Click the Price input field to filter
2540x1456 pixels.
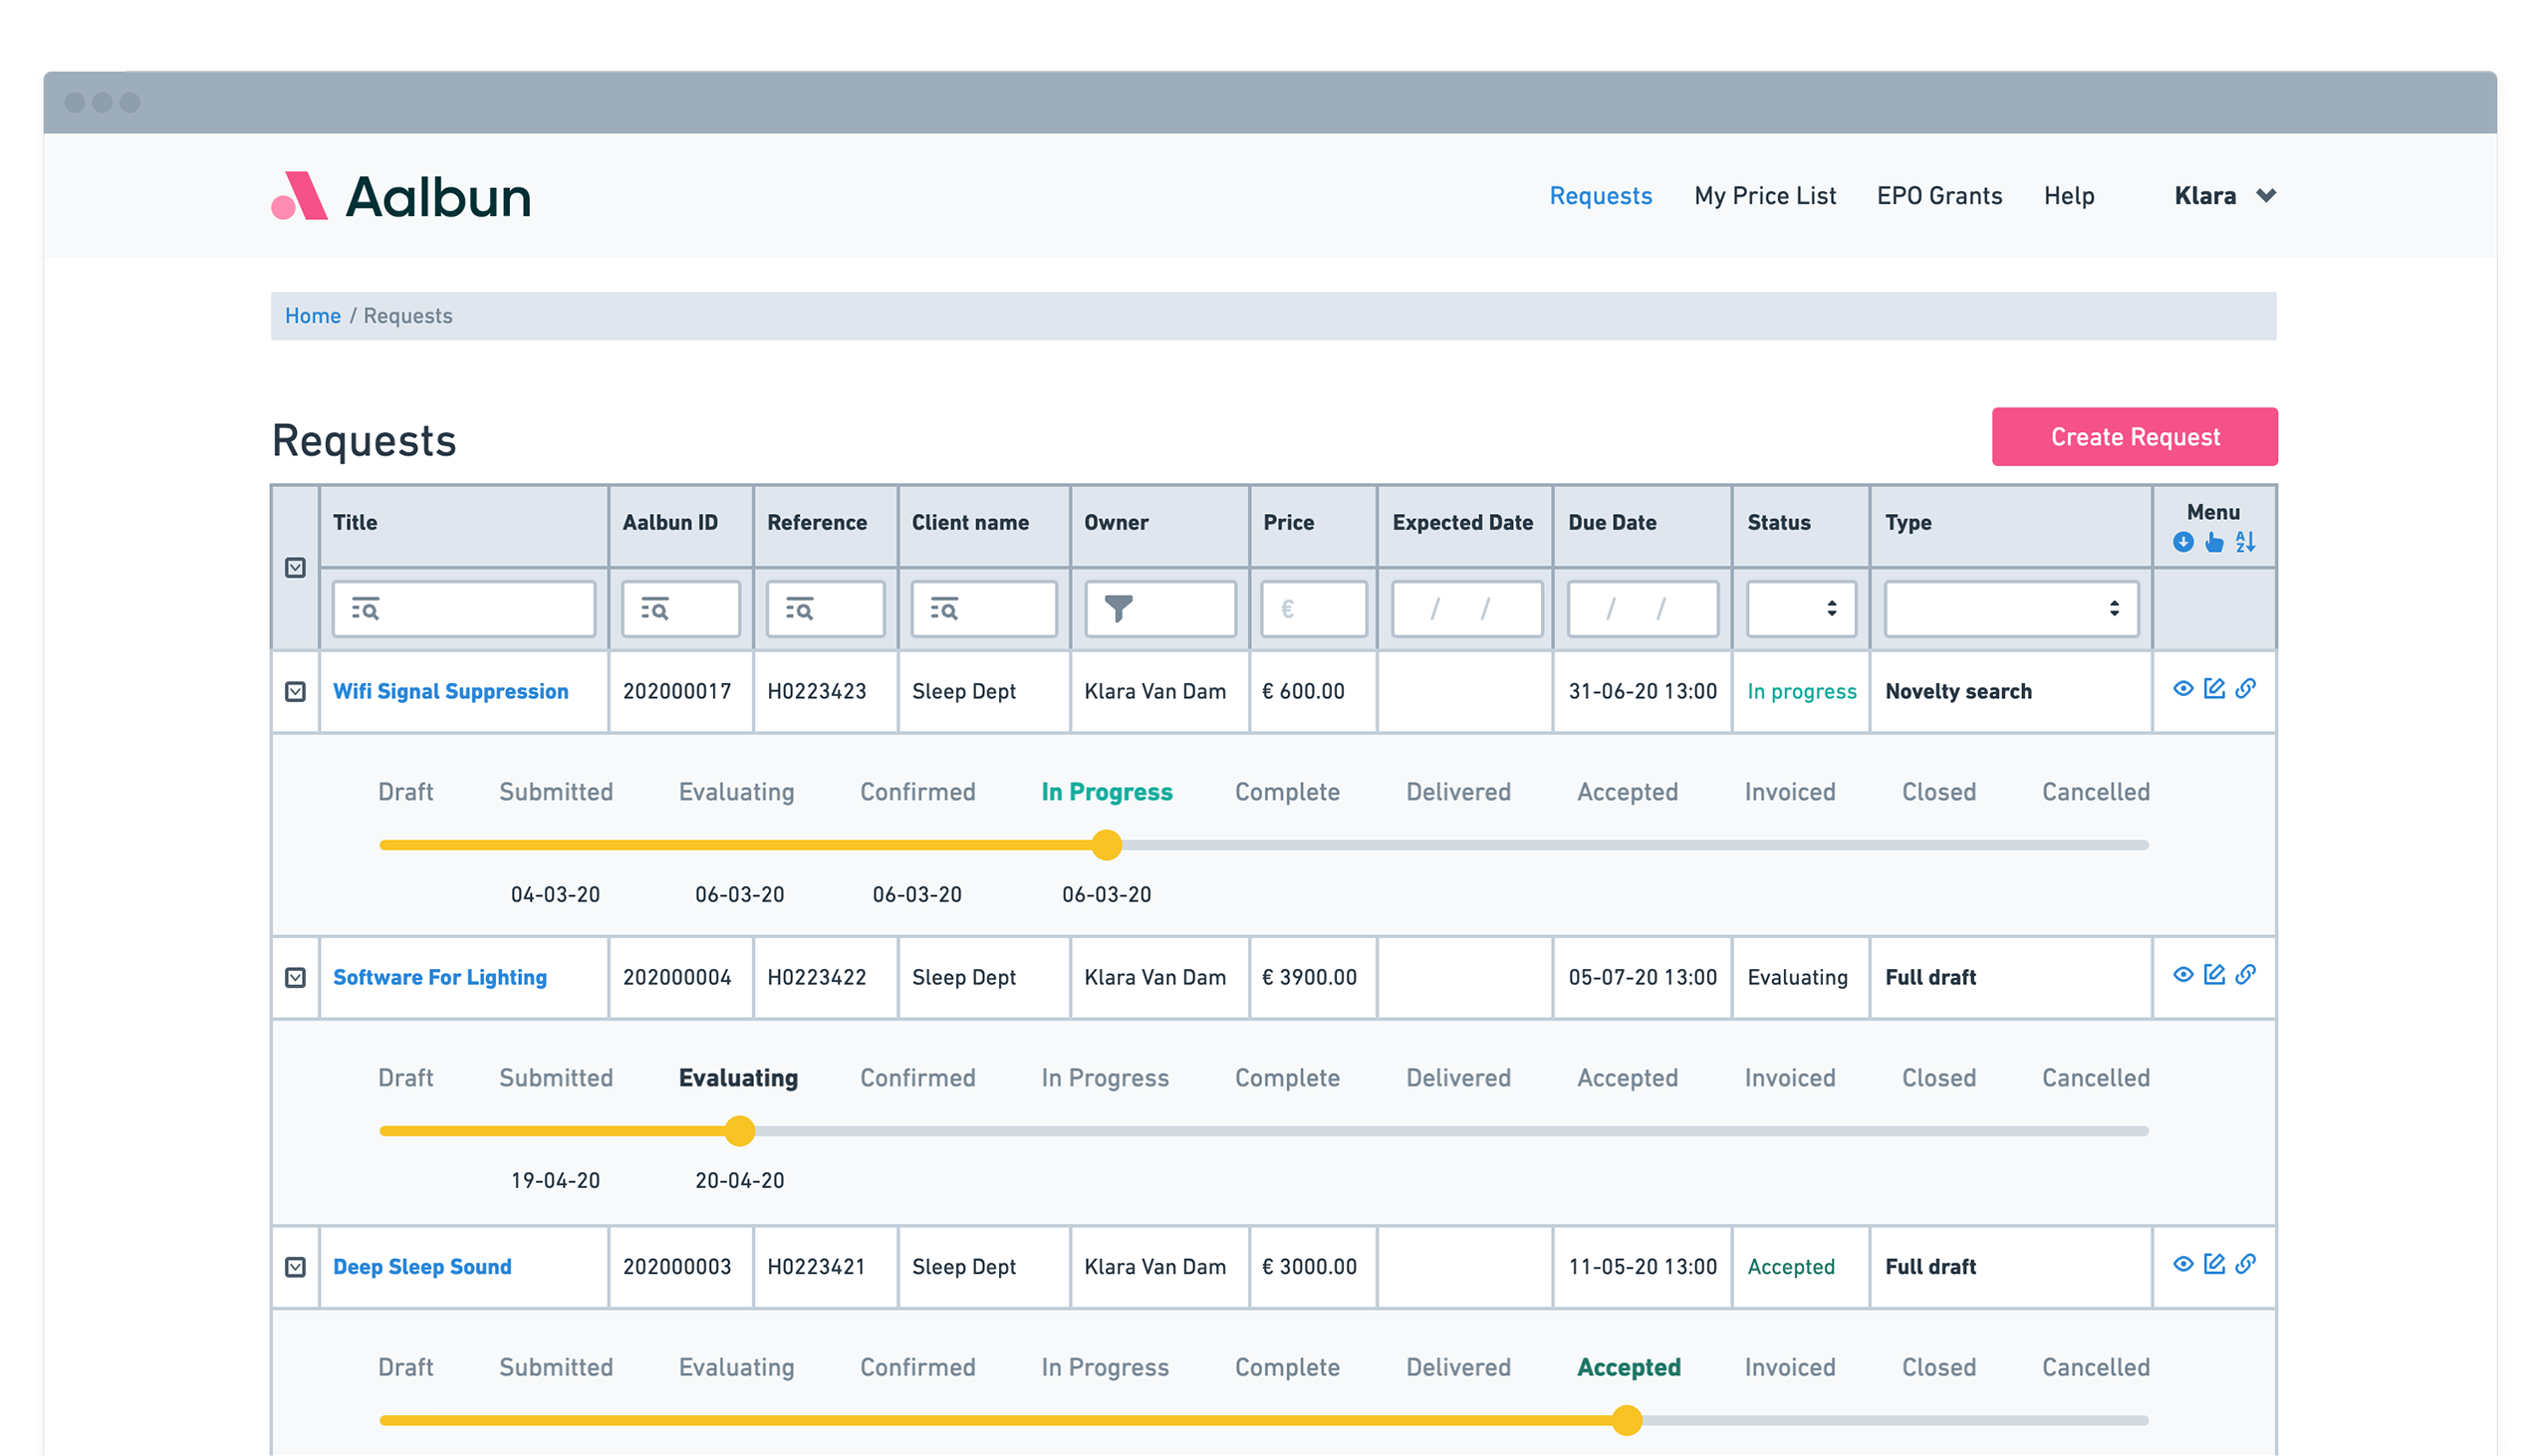point(1312,608)
